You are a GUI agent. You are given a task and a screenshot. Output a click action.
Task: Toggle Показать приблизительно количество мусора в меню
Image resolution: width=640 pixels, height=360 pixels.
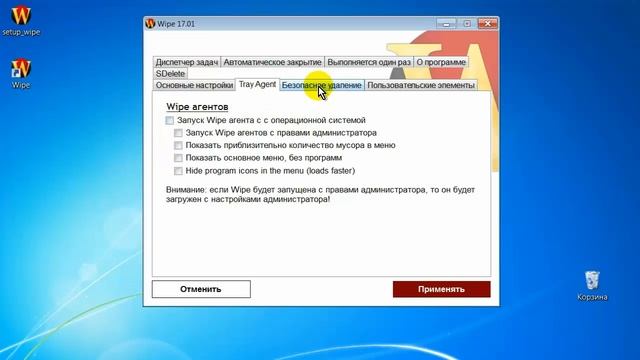pos(178,145)
